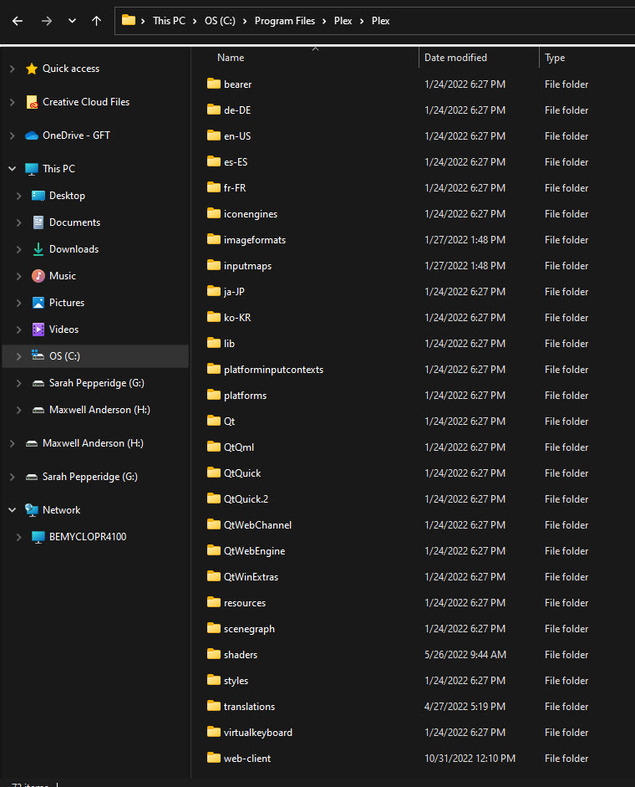Select the ja-JP folder
This screenshot has height=787, width=635.
(234, 292)
